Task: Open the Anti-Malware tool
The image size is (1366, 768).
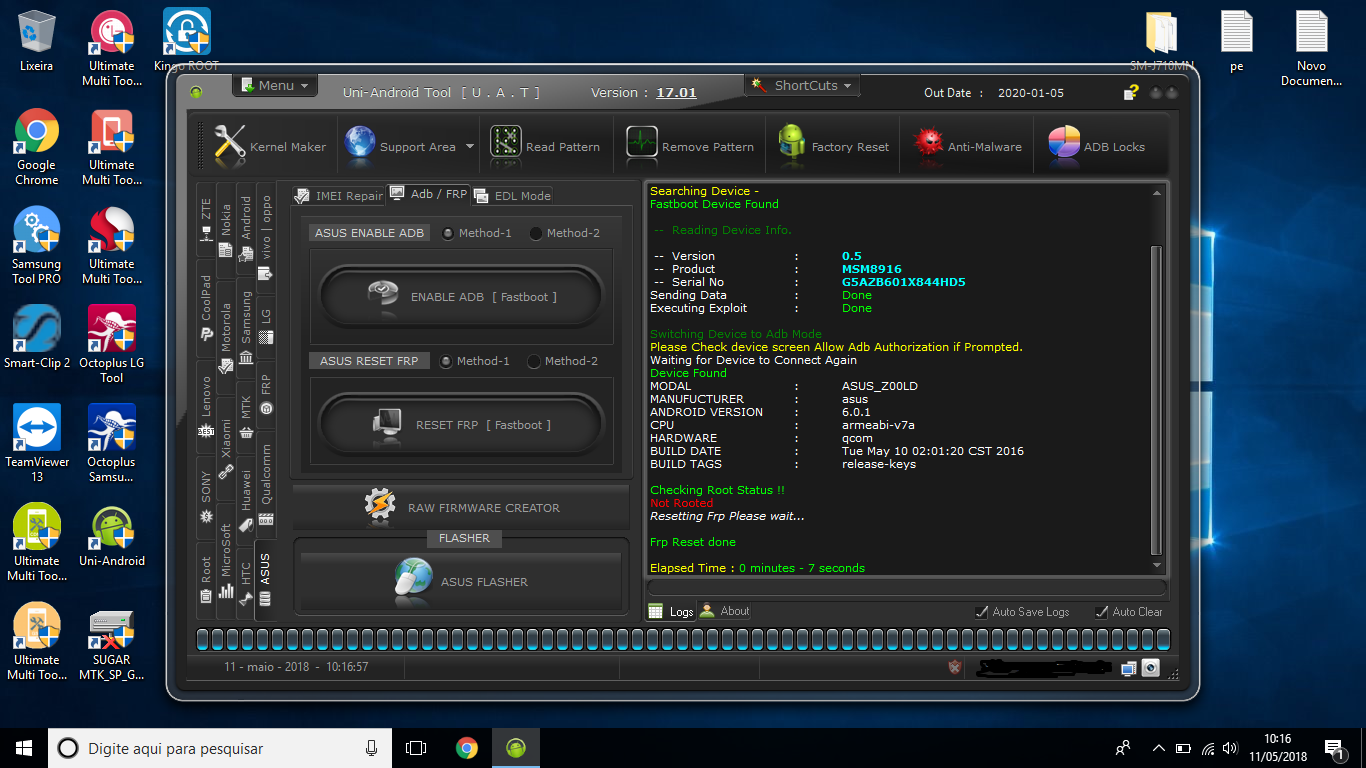Action: pos(967,146)
